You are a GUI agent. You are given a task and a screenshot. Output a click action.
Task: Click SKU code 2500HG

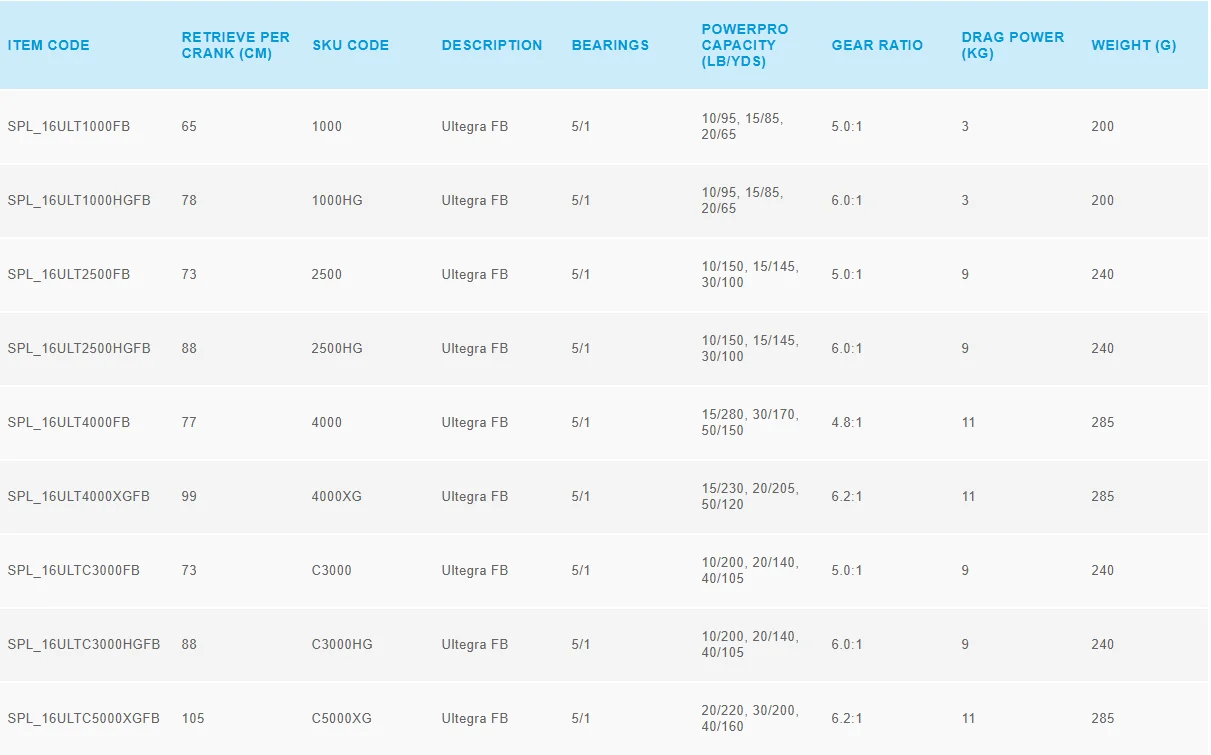(337, 348)
